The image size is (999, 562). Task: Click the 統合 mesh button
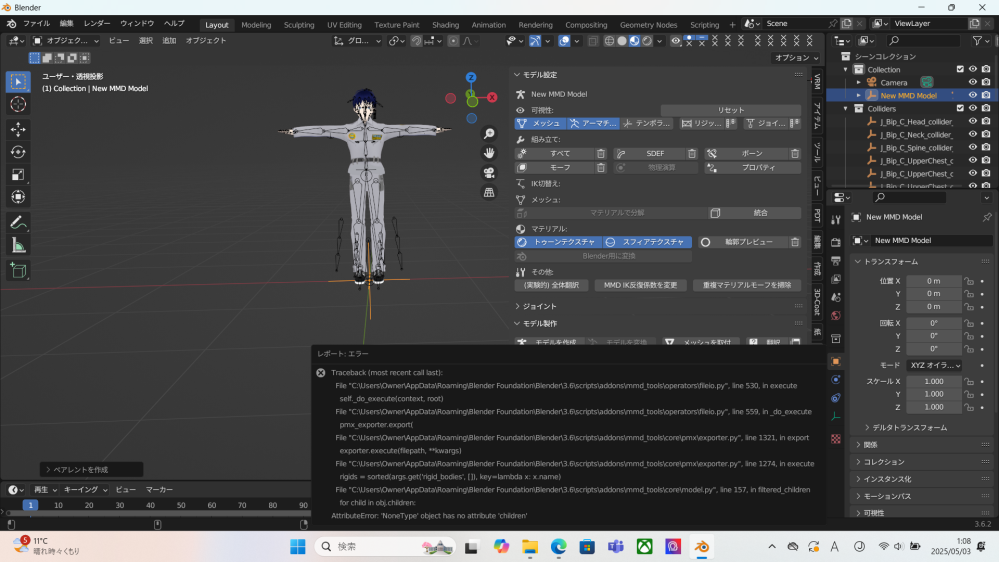pyautogui.click(x=754, y=213)
